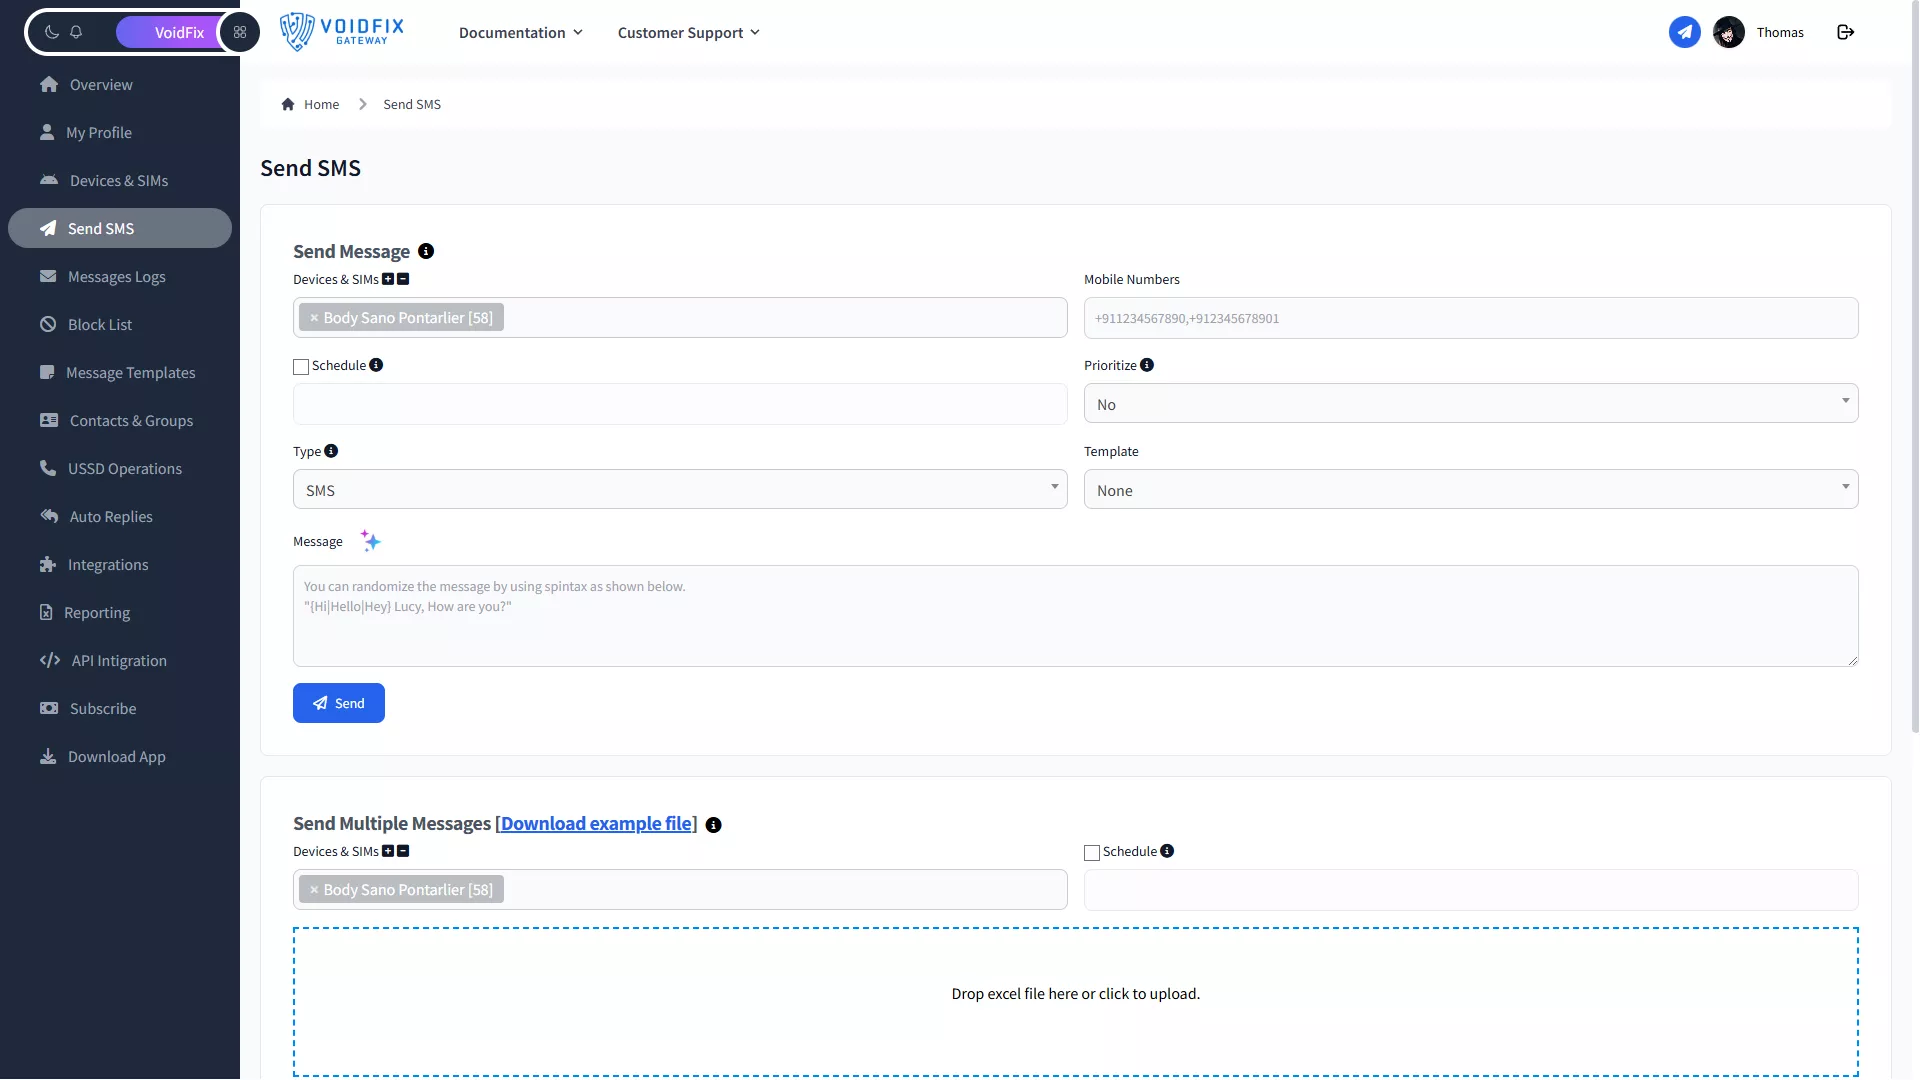Open the grid apps icon
Screen dimensions: 1920x1080
(240, 32)
